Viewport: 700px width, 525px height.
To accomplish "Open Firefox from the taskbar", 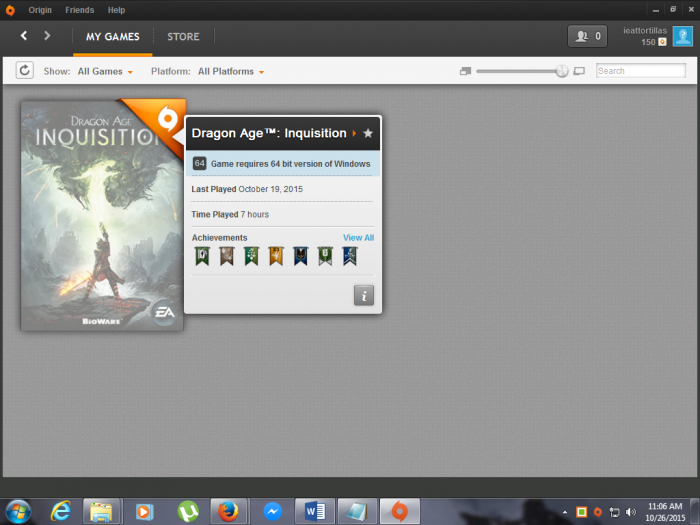I will point(229,512).
